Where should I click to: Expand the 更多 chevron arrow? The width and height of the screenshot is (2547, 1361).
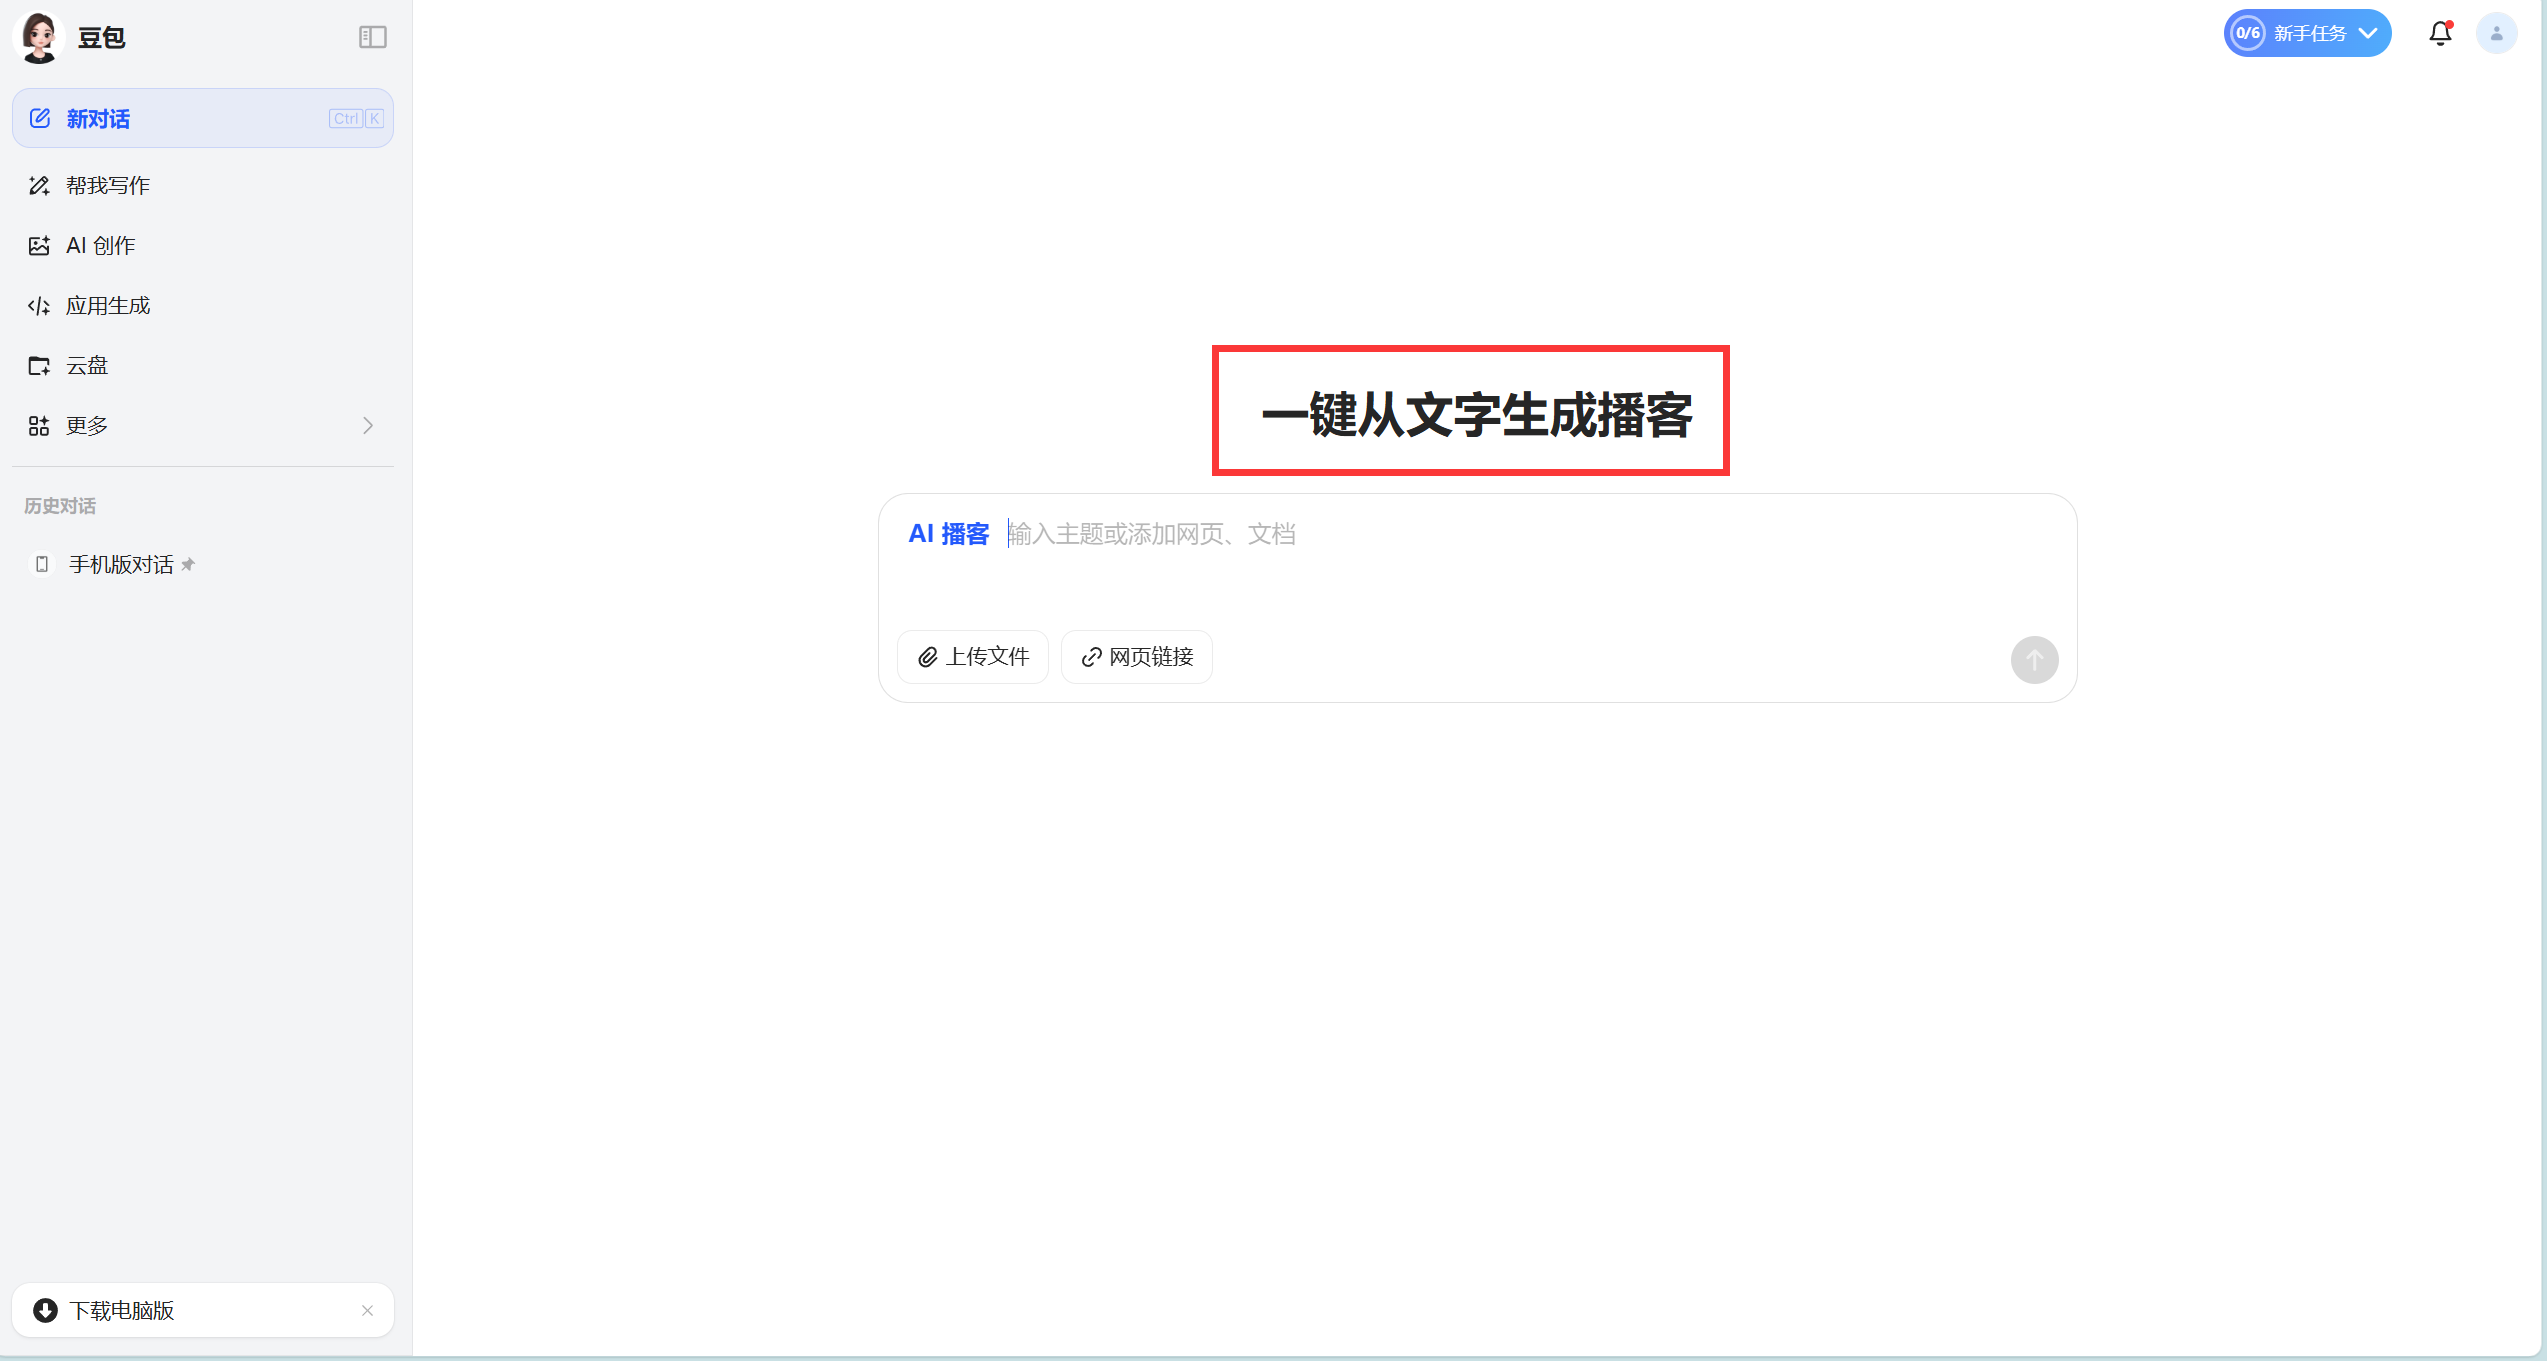pos(368,426)
